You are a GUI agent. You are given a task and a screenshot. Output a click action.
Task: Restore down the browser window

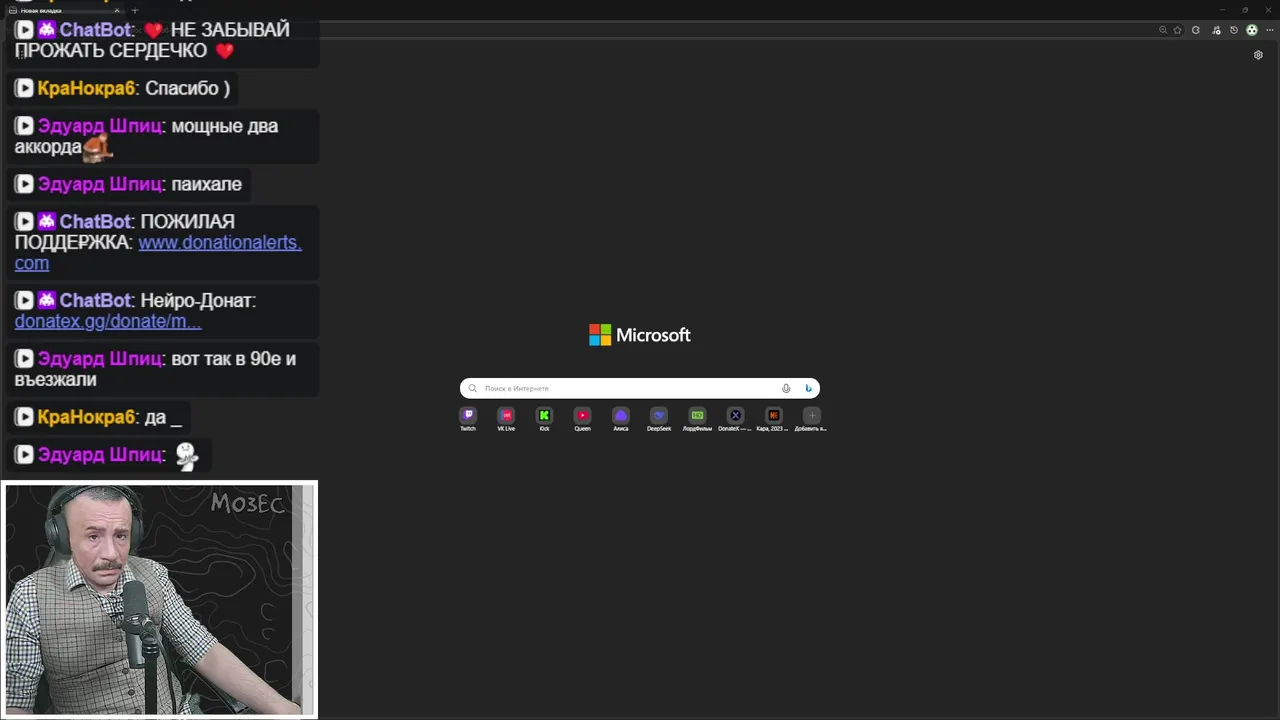click(1245, 10)
